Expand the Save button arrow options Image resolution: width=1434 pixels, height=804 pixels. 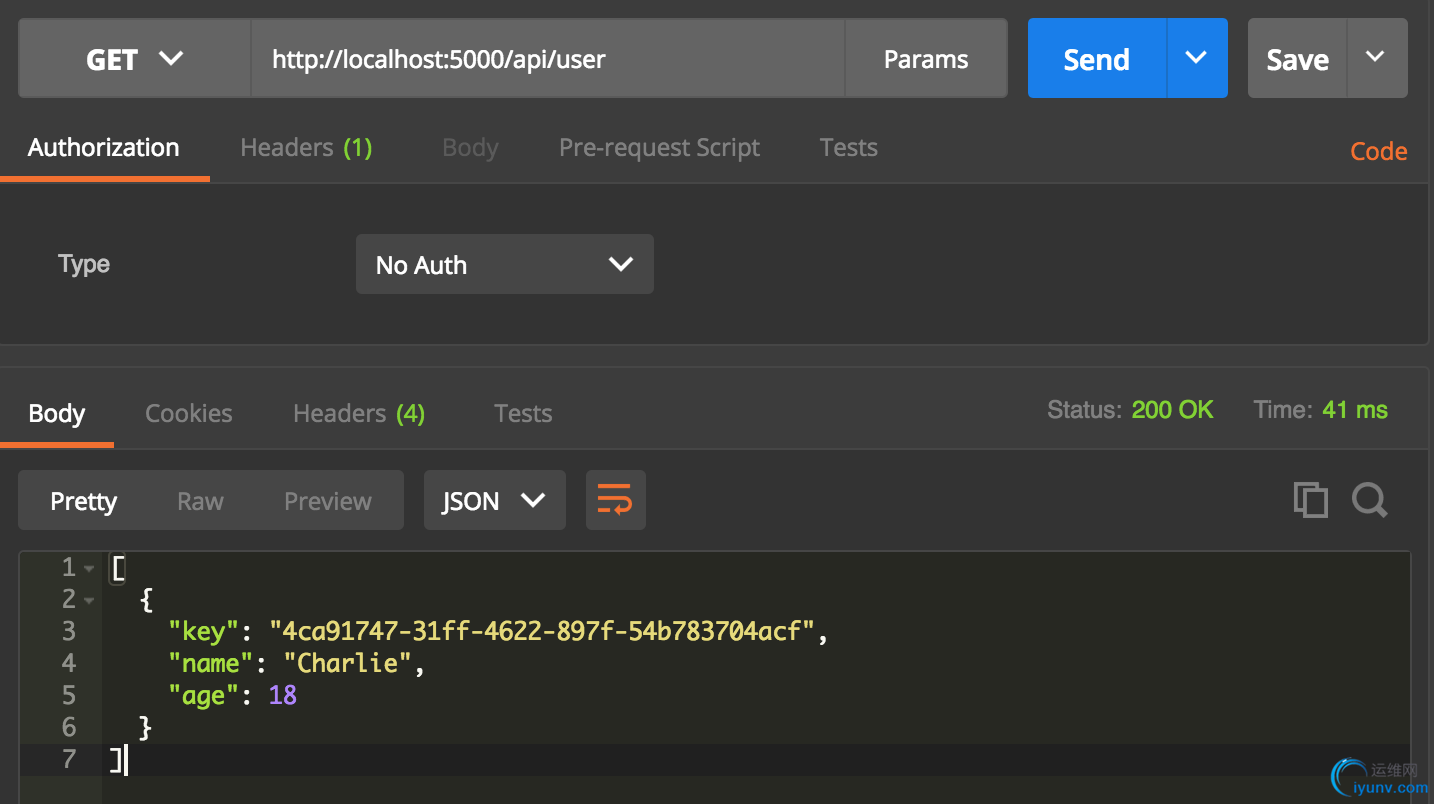pyautogui.click(x=1376, y=58)
